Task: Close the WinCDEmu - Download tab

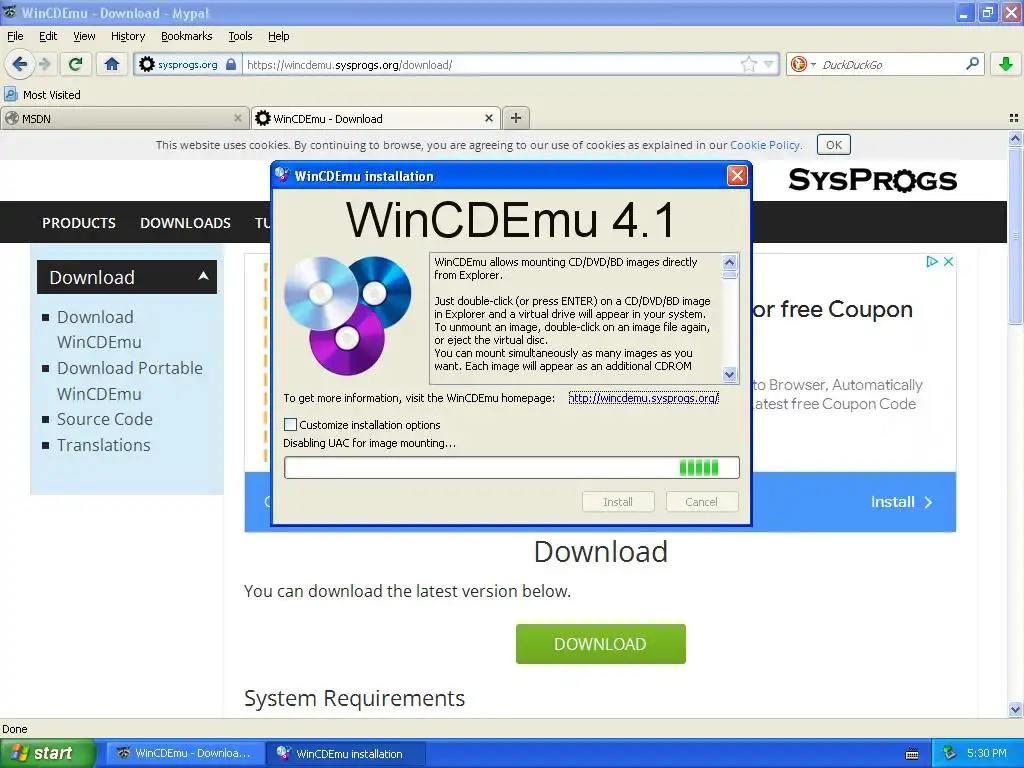Action: point(488,118)
